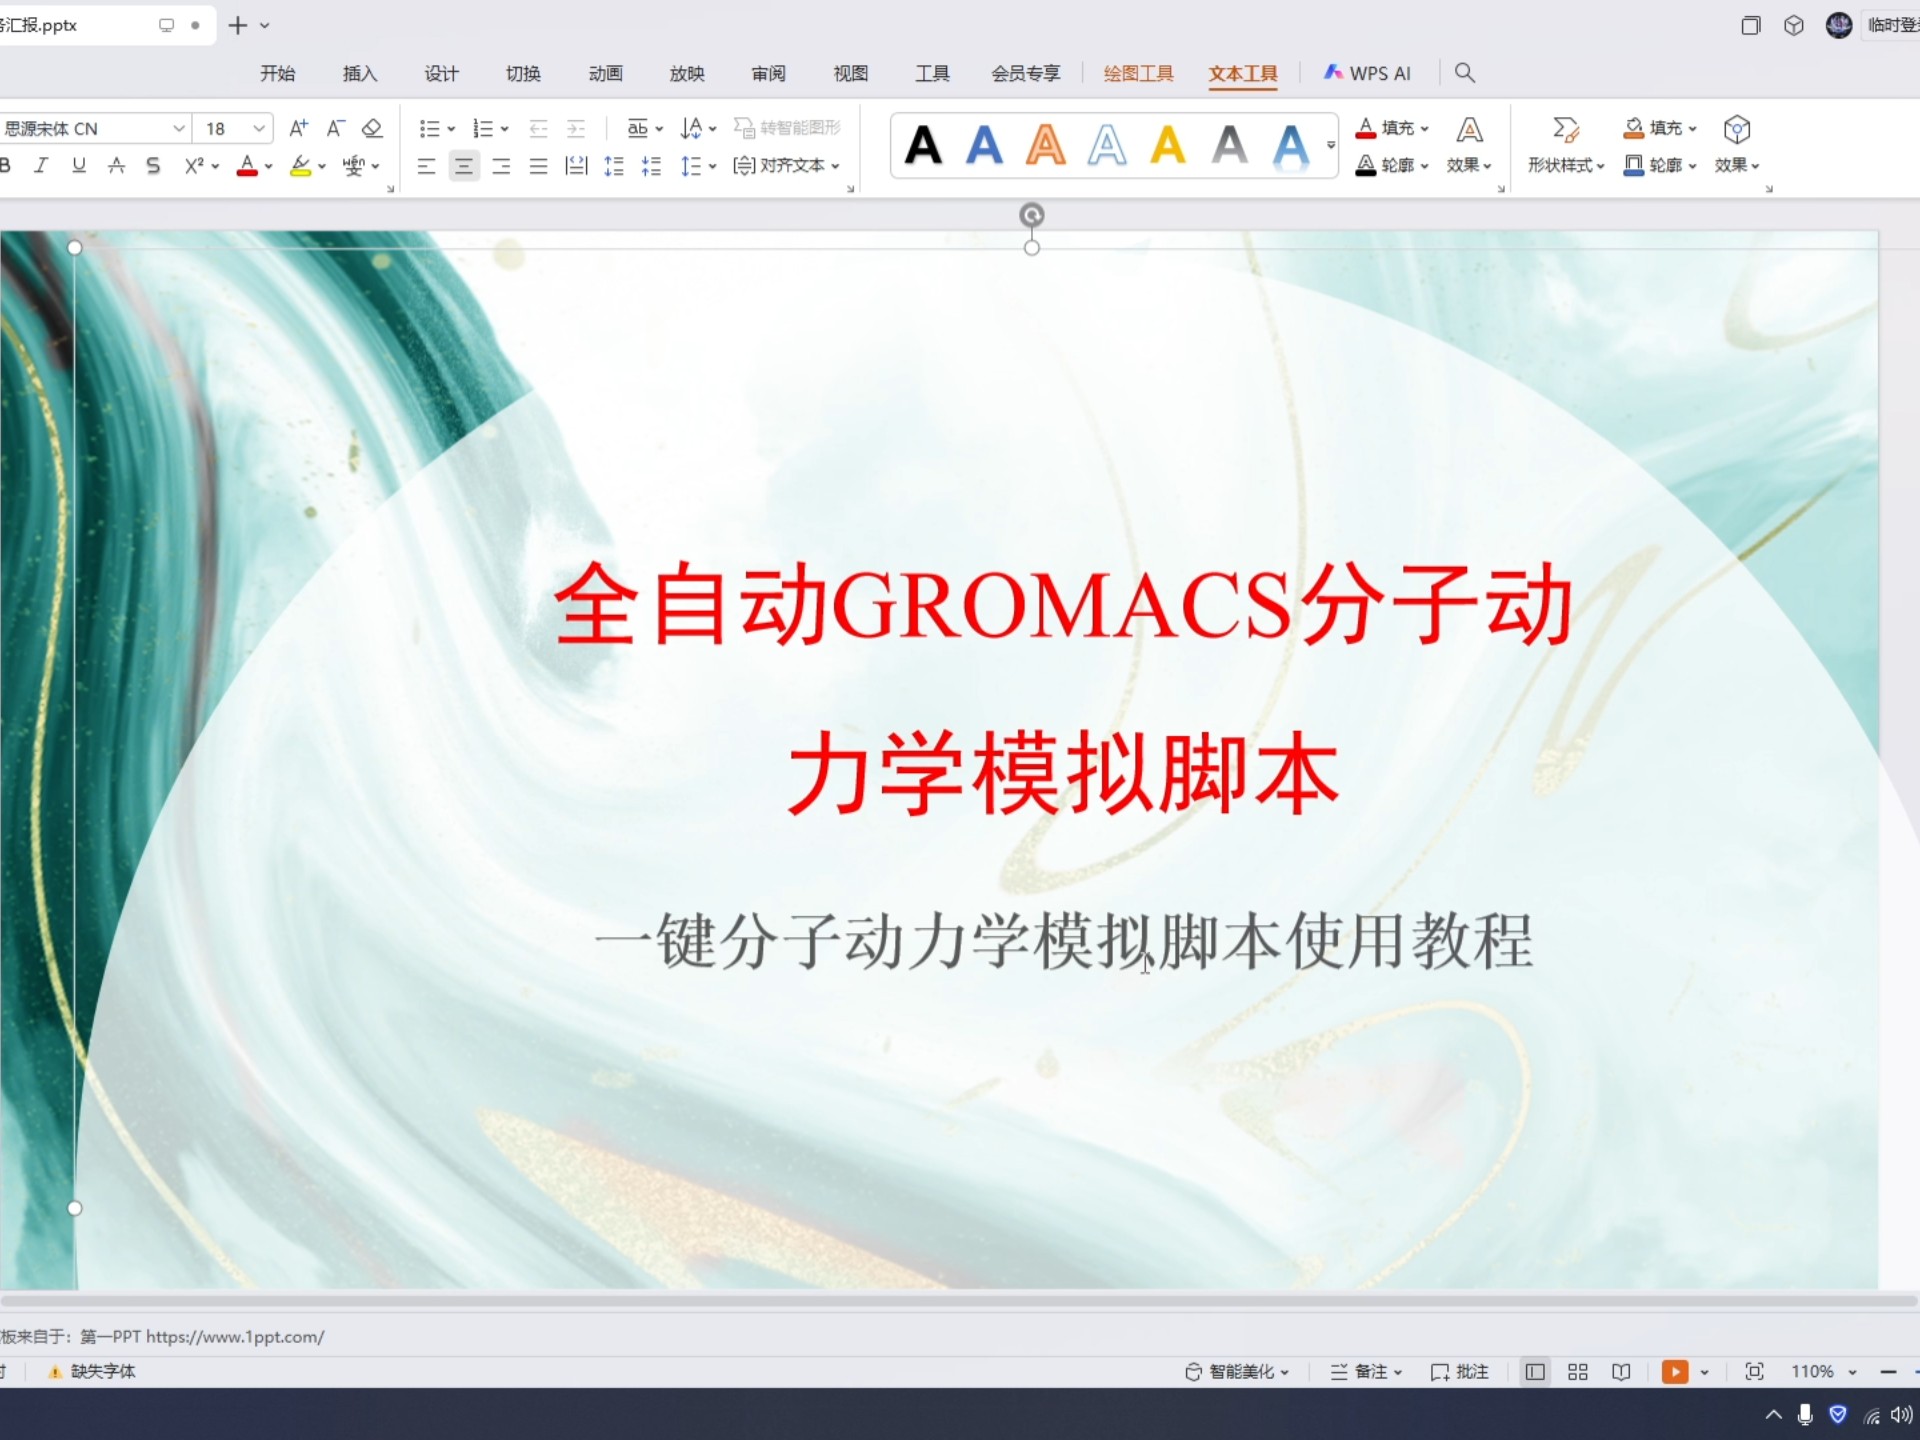
Task: Increase paragraph indent
Action: tap(576, 128)
